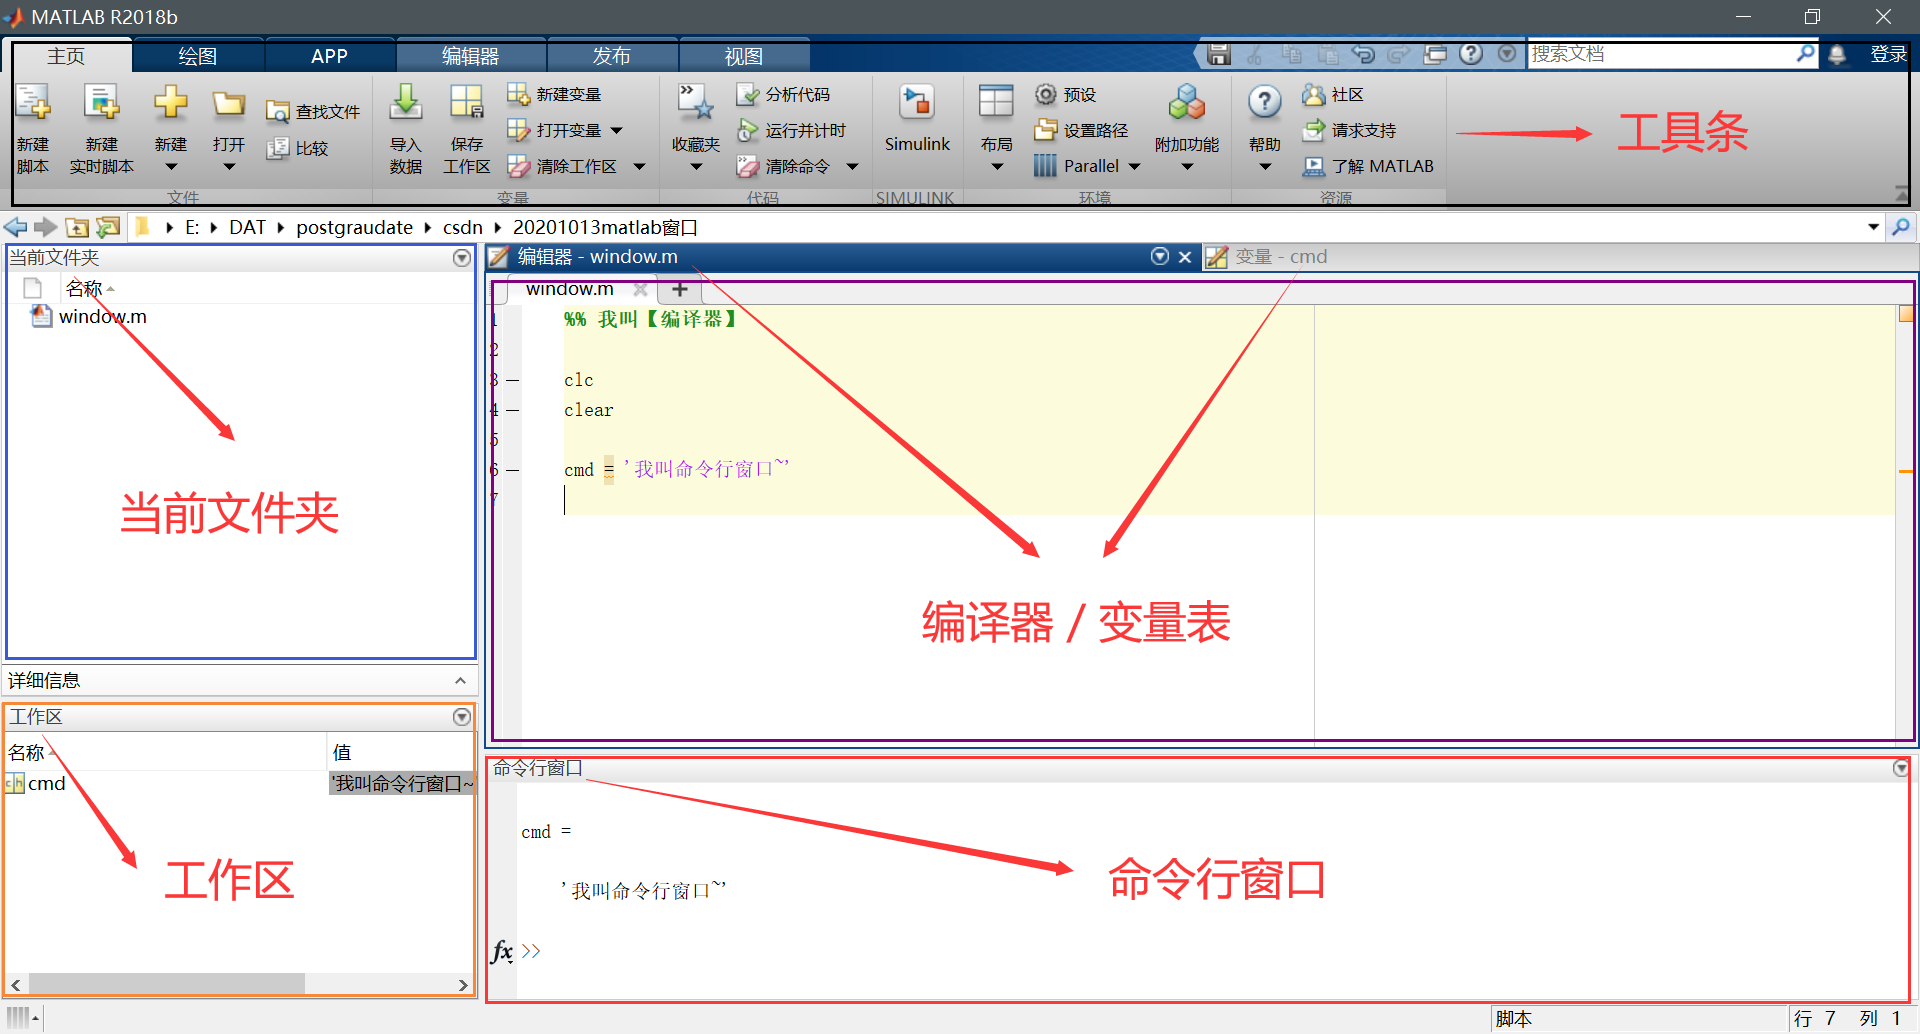The height and width of the screenshot is (1034, 1920).
Task: Click the 附加功能 (Add-Ons) icon
Action: pos(1186,115)
